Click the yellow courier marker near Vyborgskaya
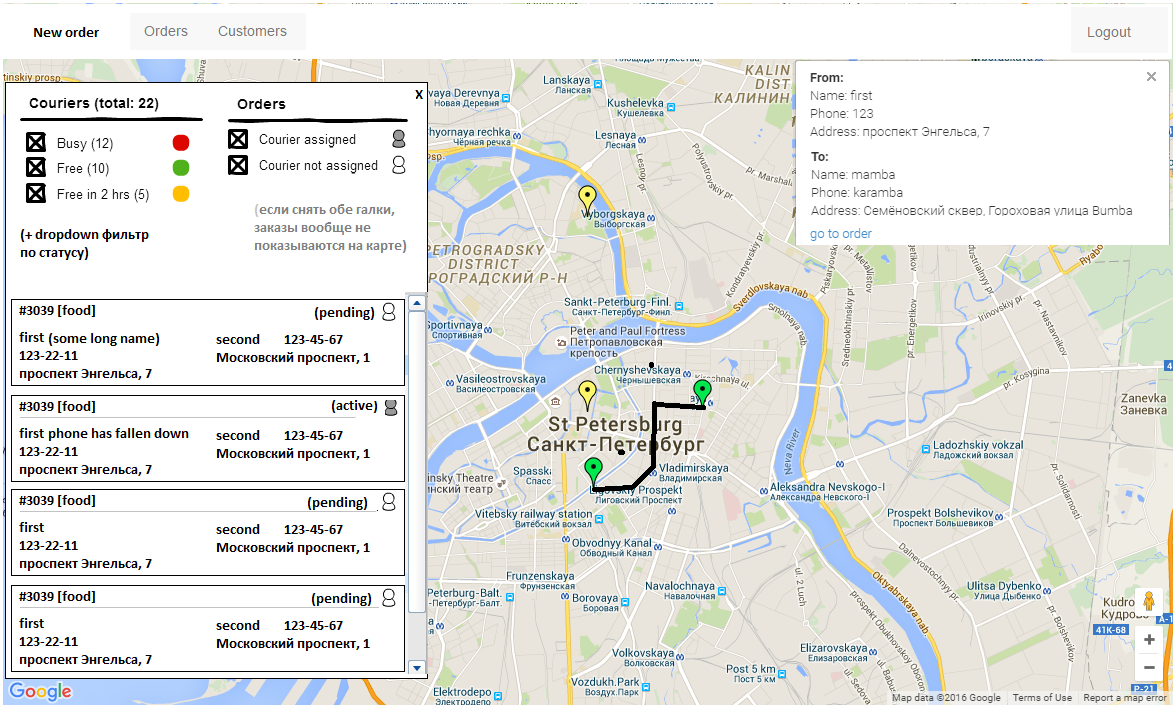The width and height of the screenshot is (1175, 705). [587, 198]
